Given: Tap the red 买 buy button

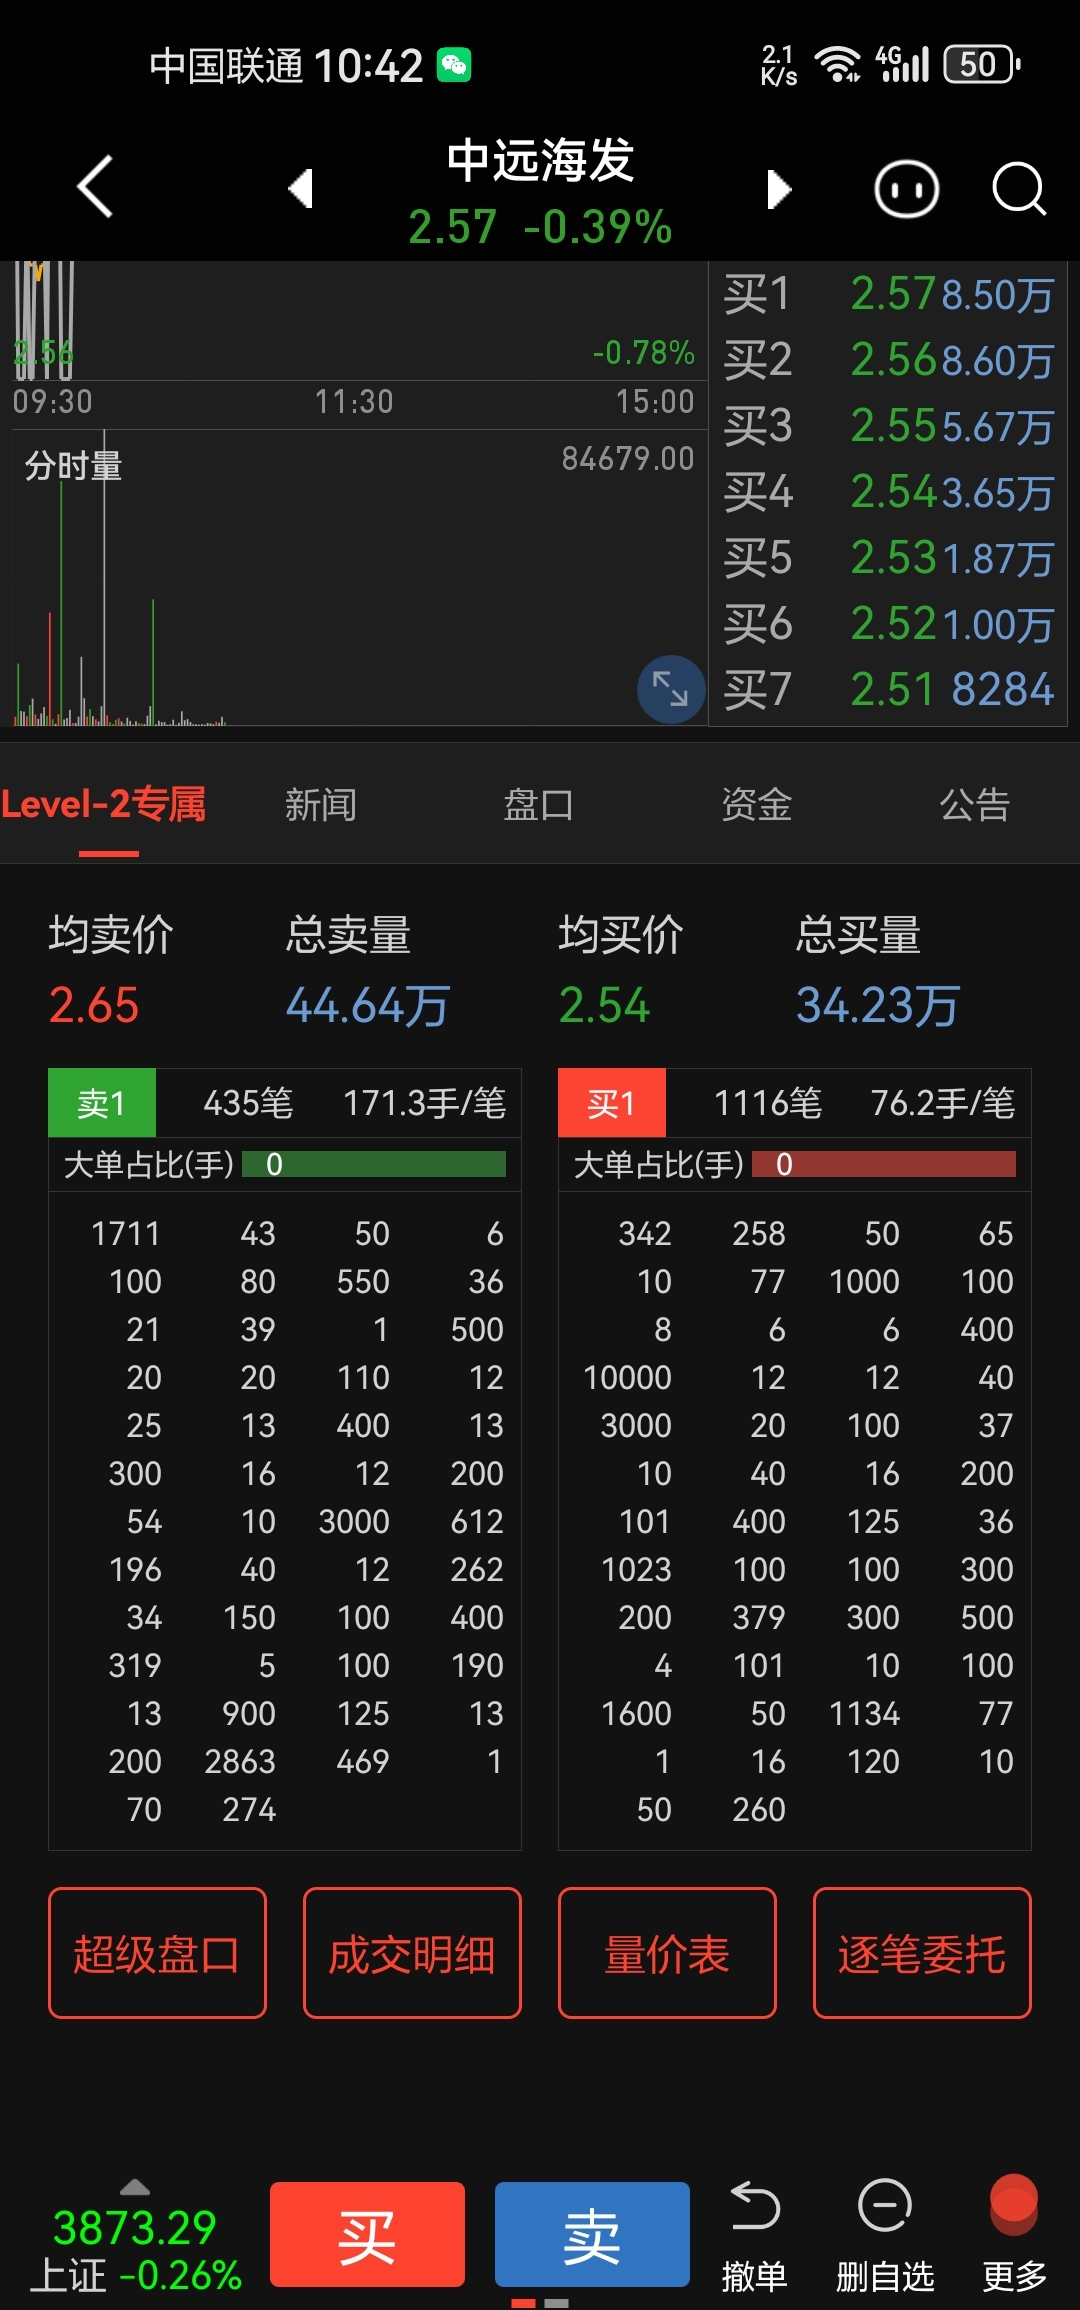Looking at the screenshot, I should (367, 2235).
